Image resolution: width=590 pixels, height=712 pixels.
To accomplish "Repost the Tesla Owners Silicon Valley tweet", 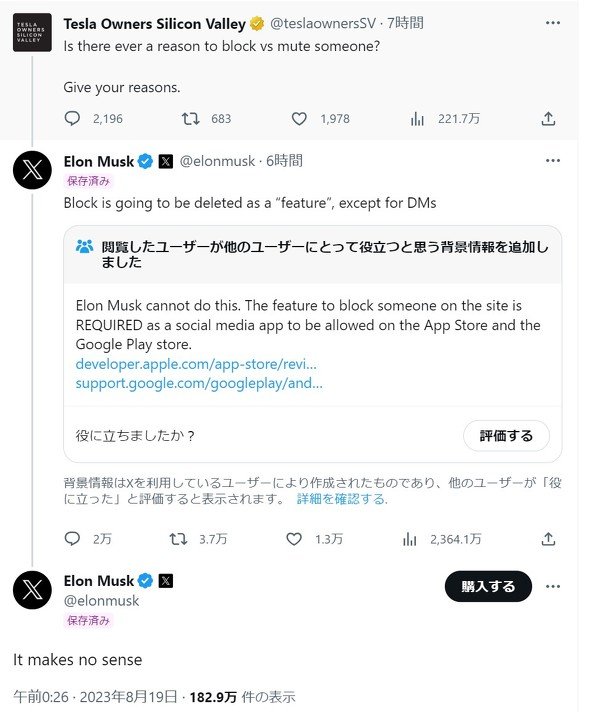I will point(190,119).
